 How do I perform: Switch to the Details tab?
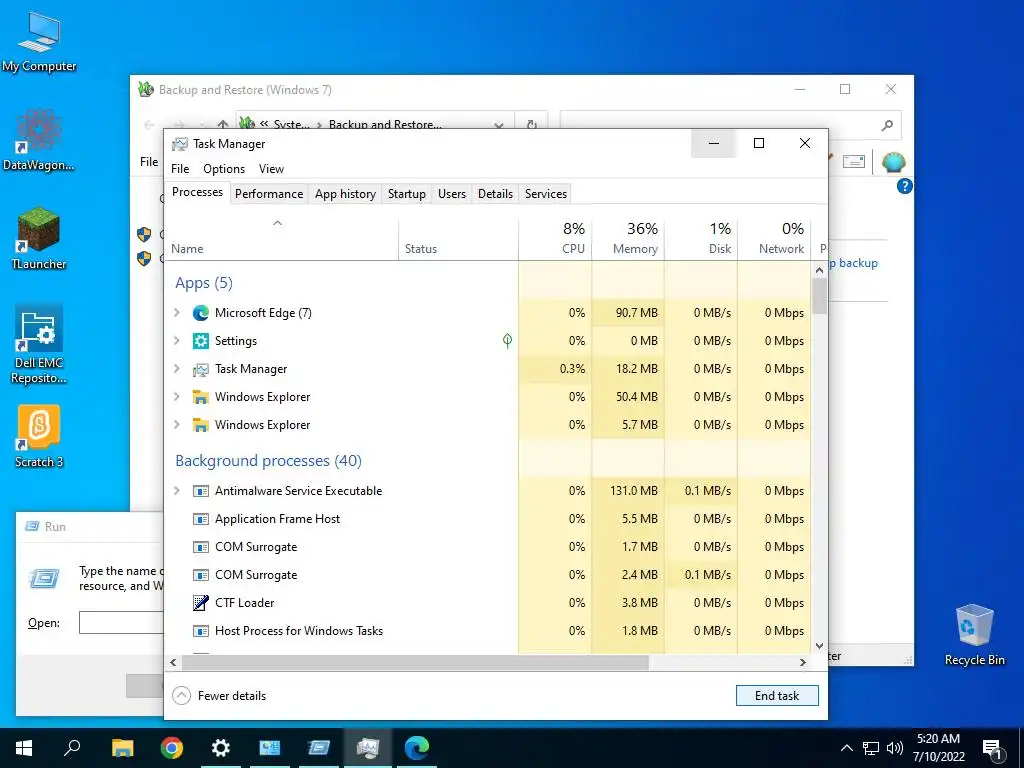tap(495, 194)
